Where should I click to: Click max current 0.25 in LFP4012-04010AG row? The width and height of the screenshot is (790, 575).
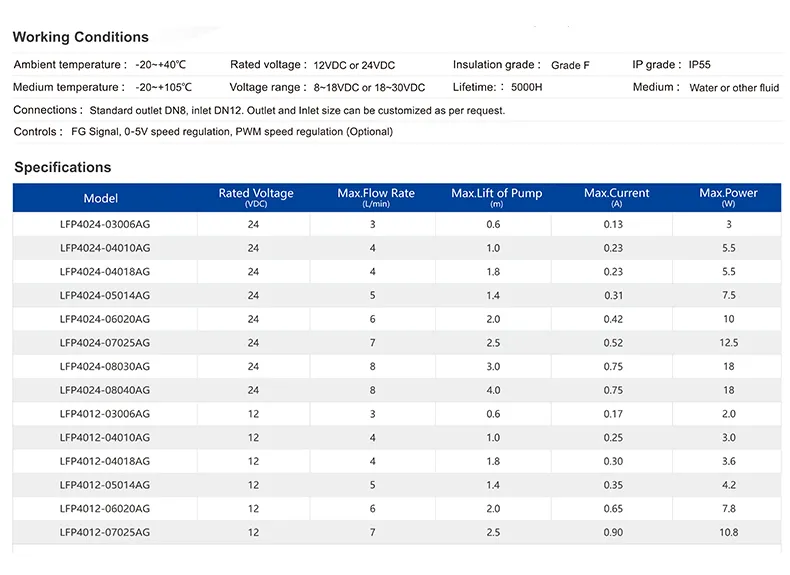click(x=613, y=437)
